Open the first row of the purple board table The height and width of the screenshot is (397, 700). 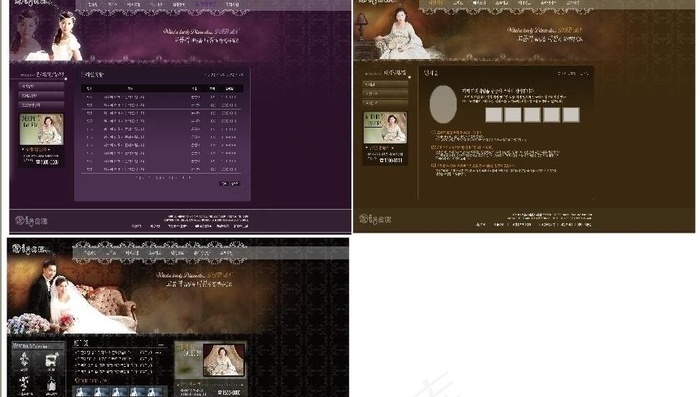tap(162, 97)
